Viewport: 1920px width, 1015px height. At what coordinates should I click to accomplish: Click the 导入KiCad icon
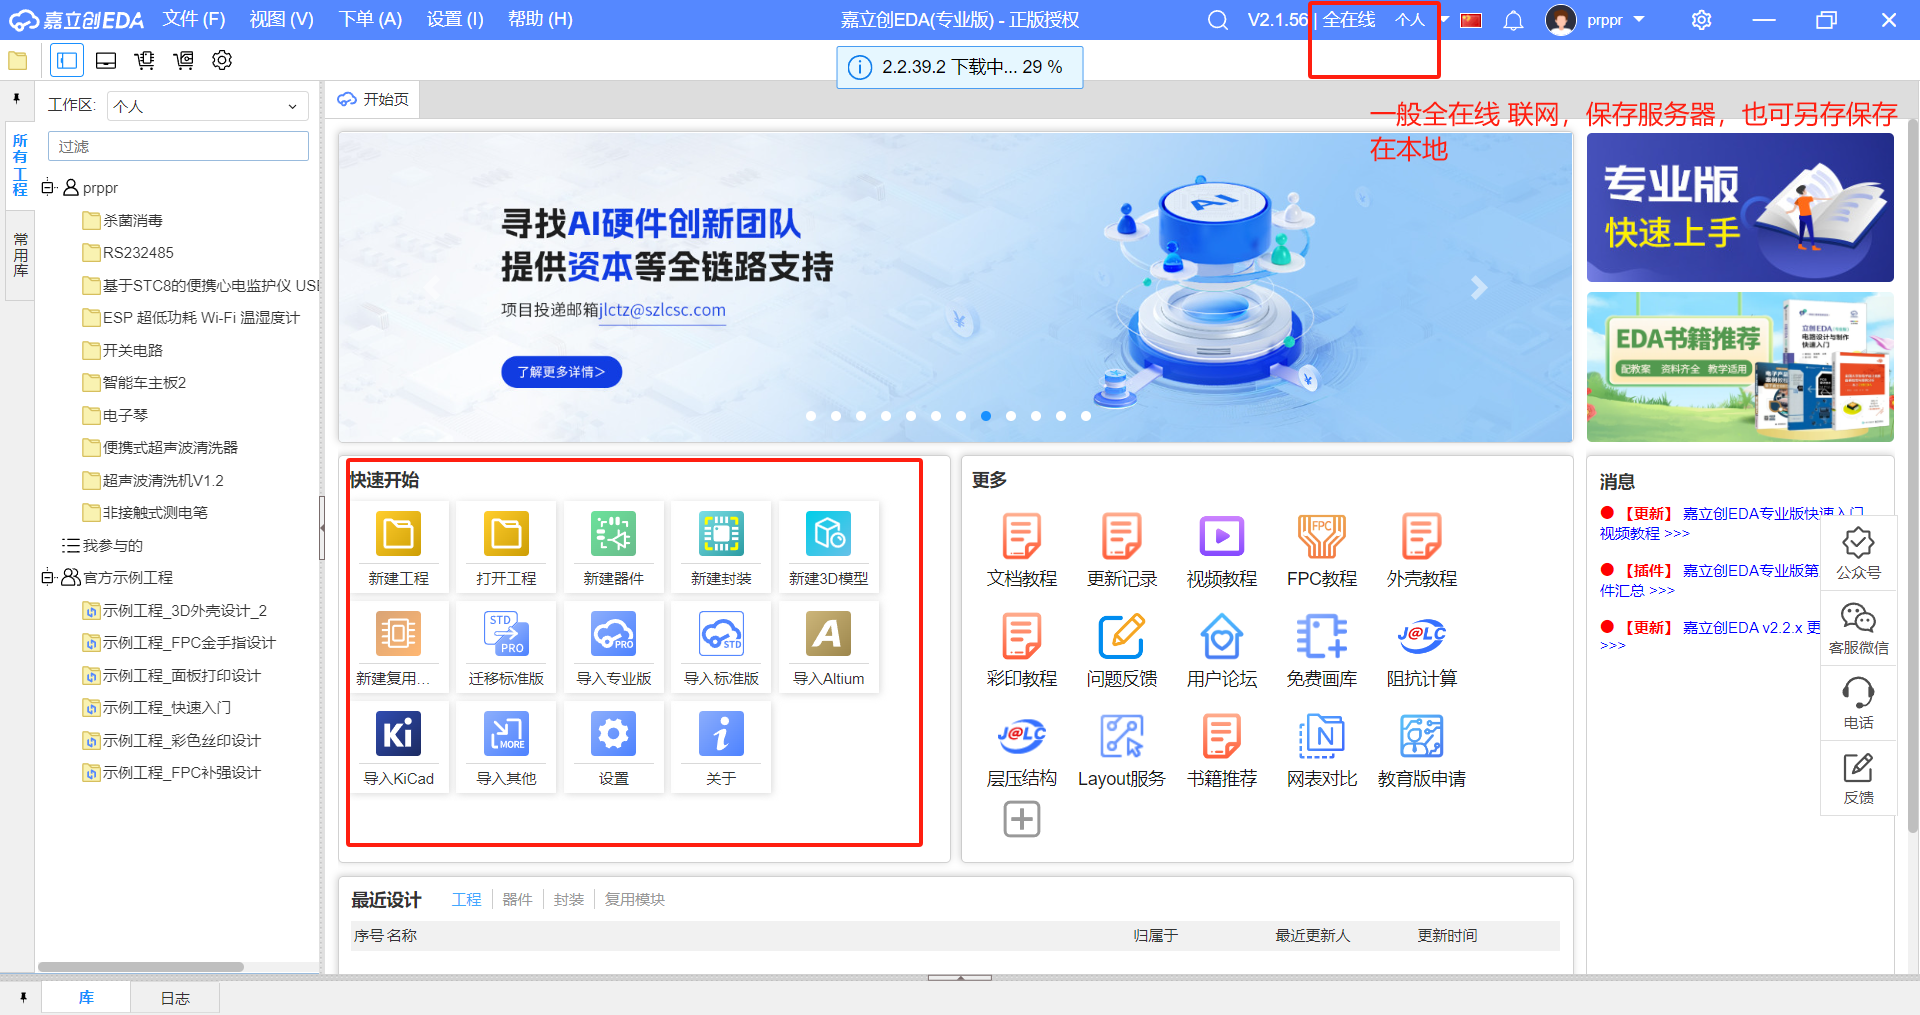coord(398,734)
